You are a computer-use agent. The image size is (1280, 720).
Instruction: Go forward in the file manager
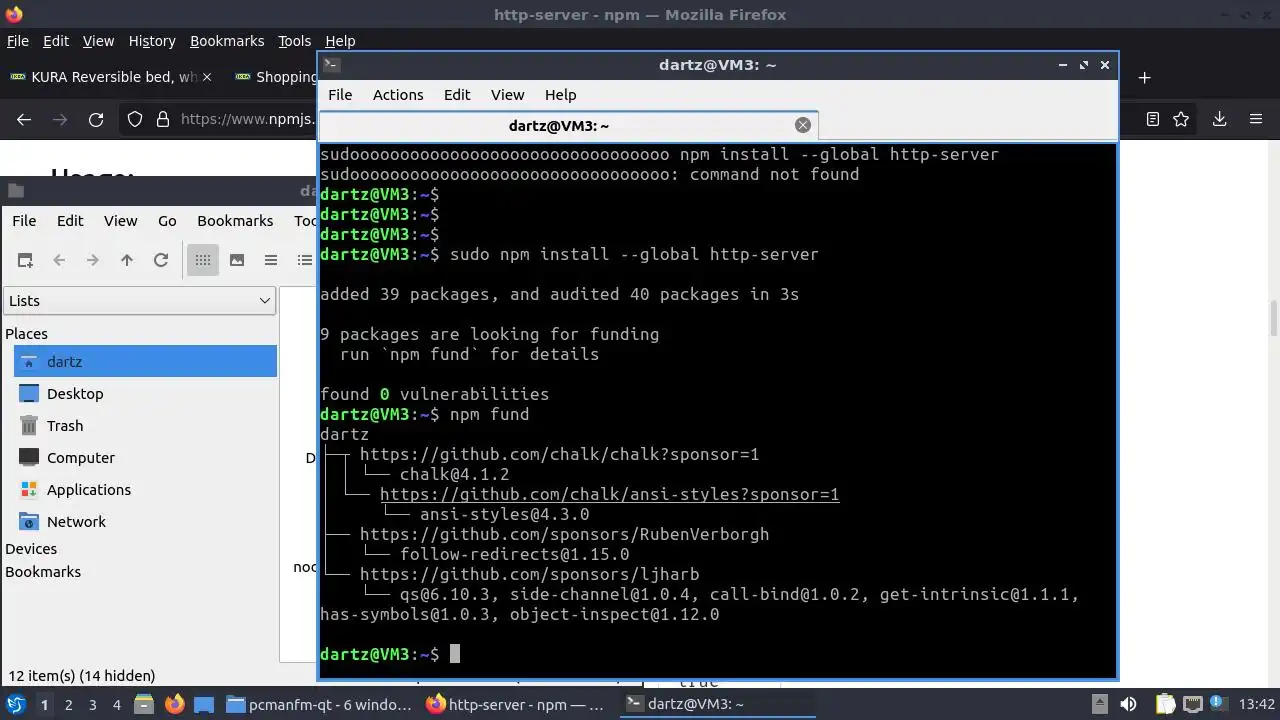pos(93,260)
